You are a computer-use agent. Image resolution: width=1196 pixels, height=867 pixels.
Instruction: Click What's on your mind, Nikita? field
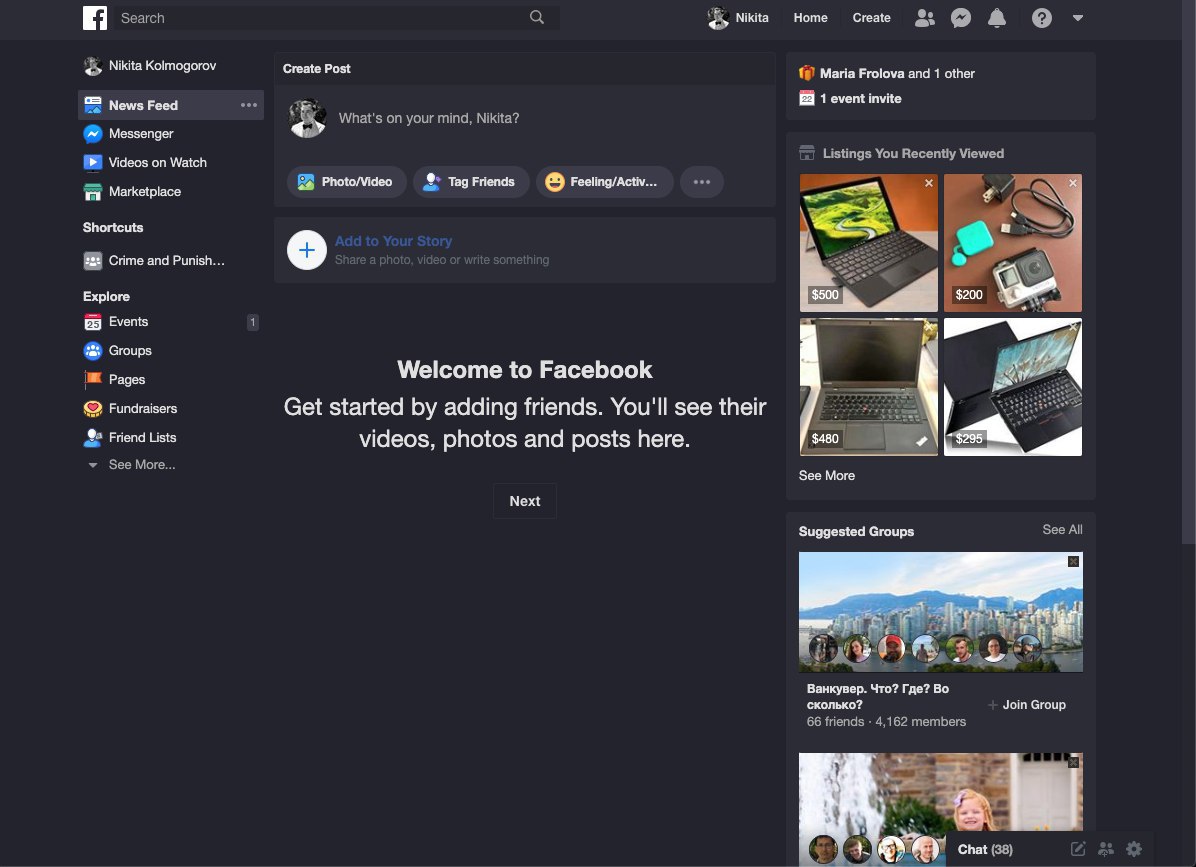point(429,118)
